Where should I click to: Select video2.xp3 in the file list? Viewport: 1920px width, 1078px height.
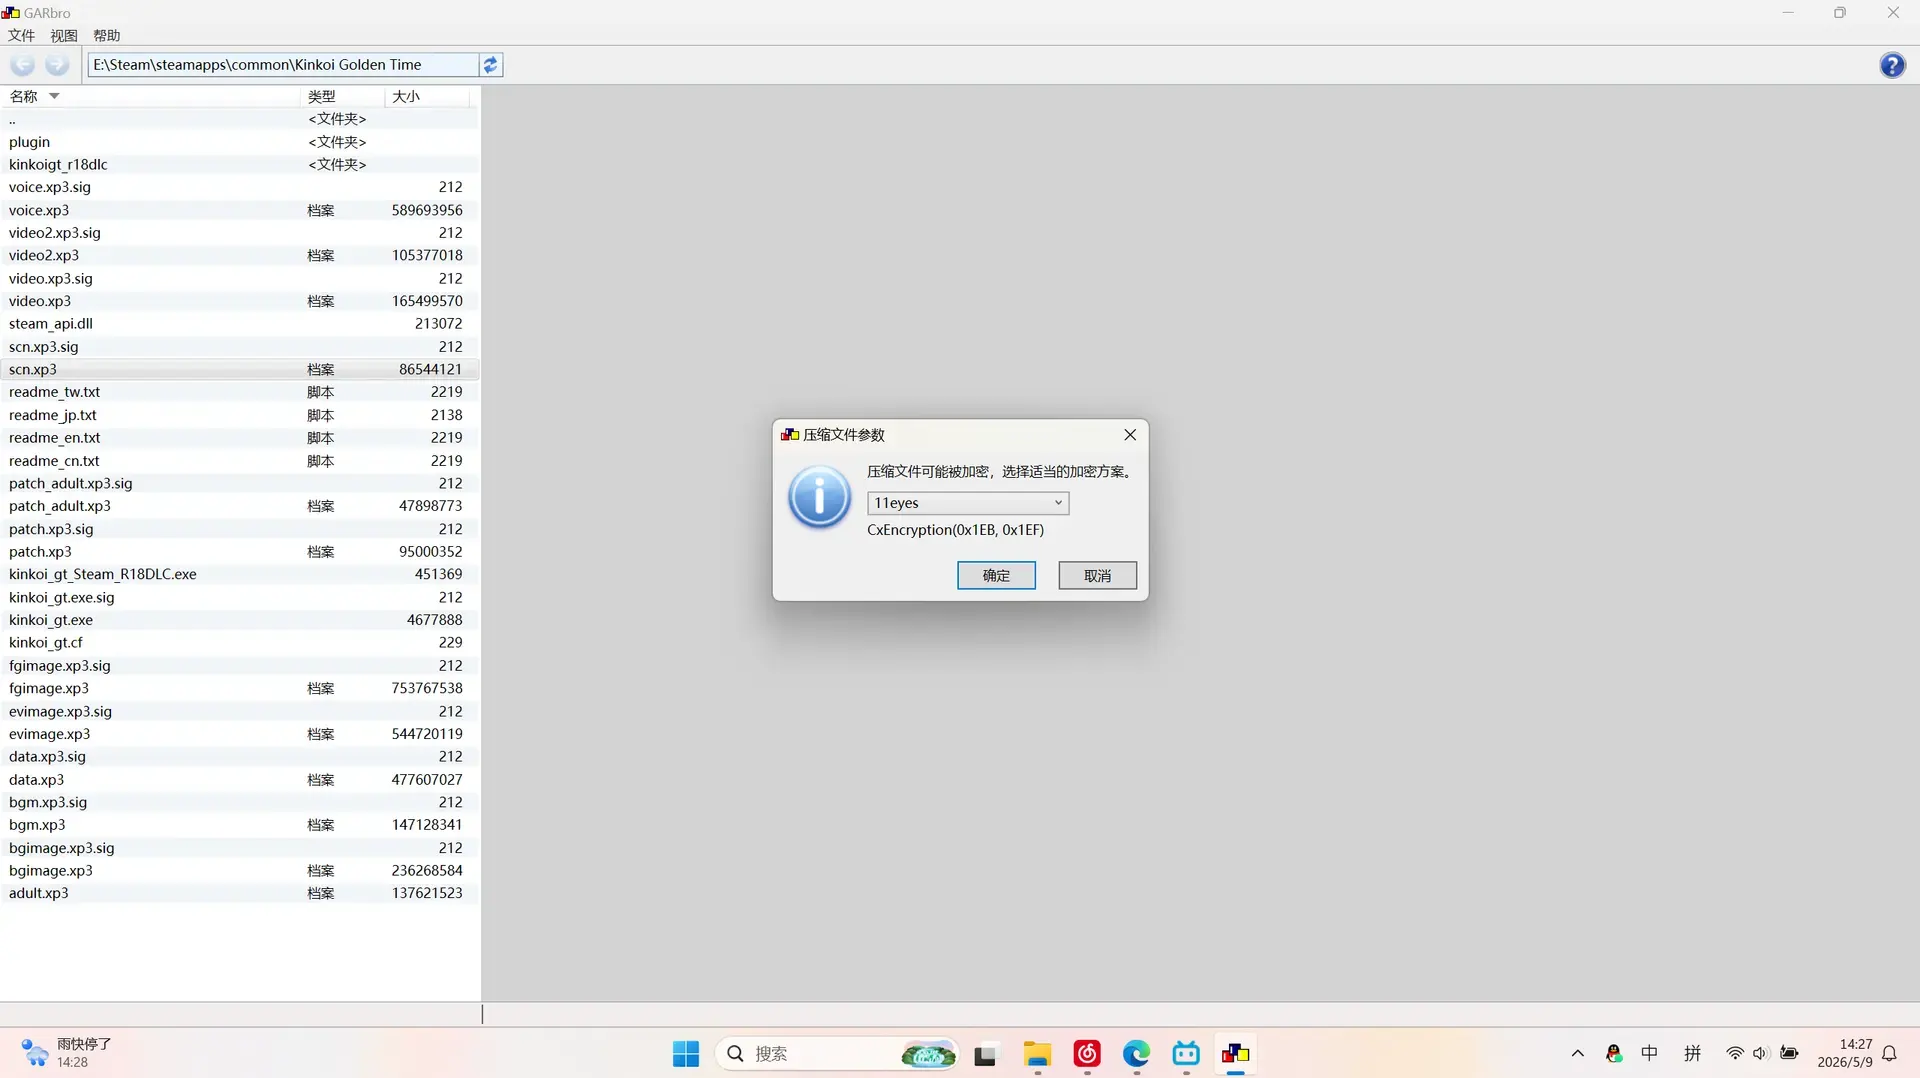(240, 256)
